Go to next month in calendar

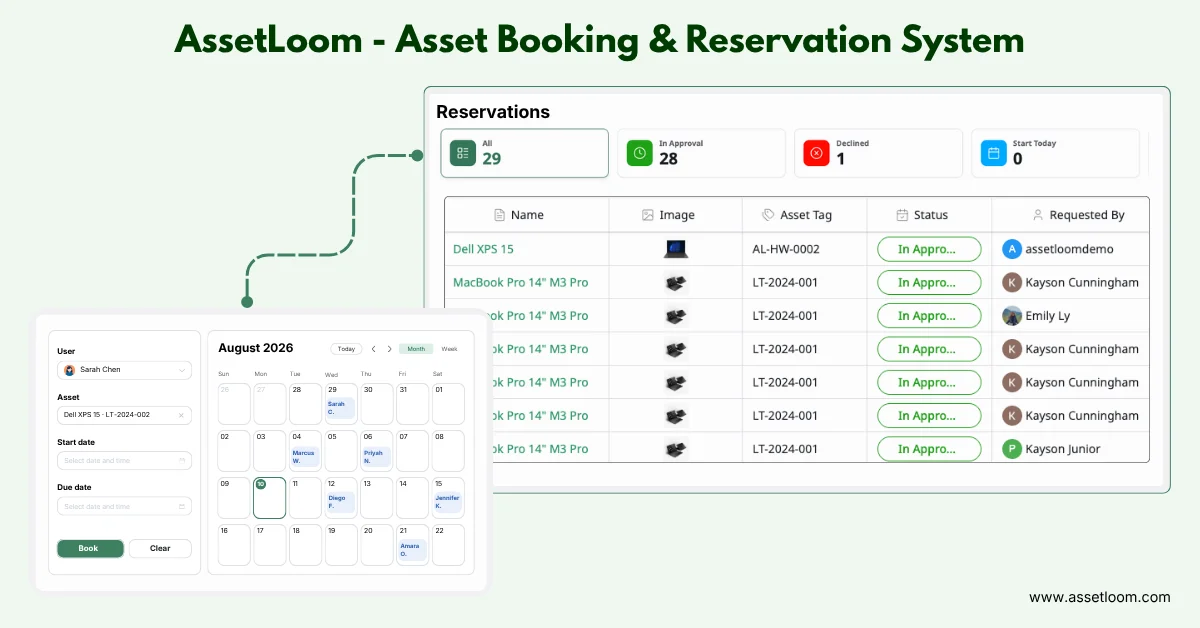pos(389,349)
